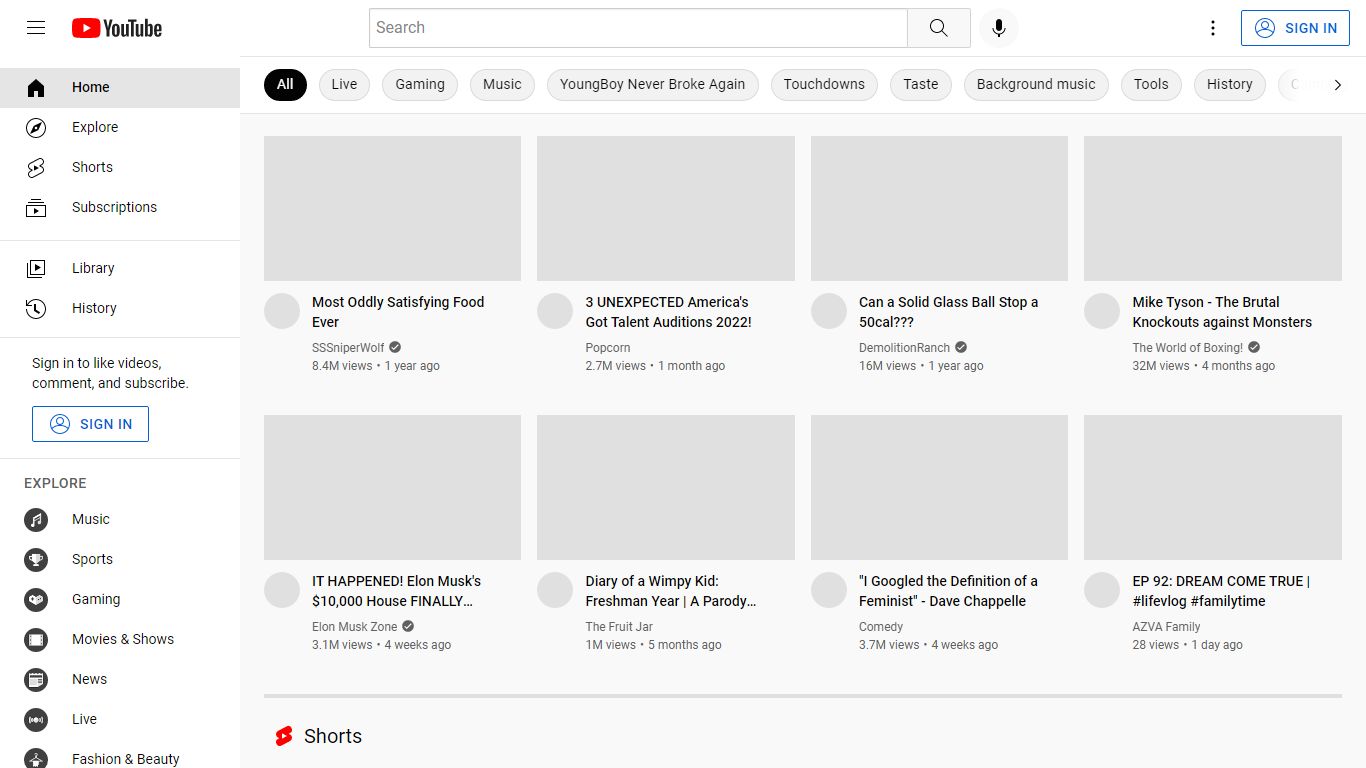
Task: Click the search magnifier button
Action: (938, 28)
